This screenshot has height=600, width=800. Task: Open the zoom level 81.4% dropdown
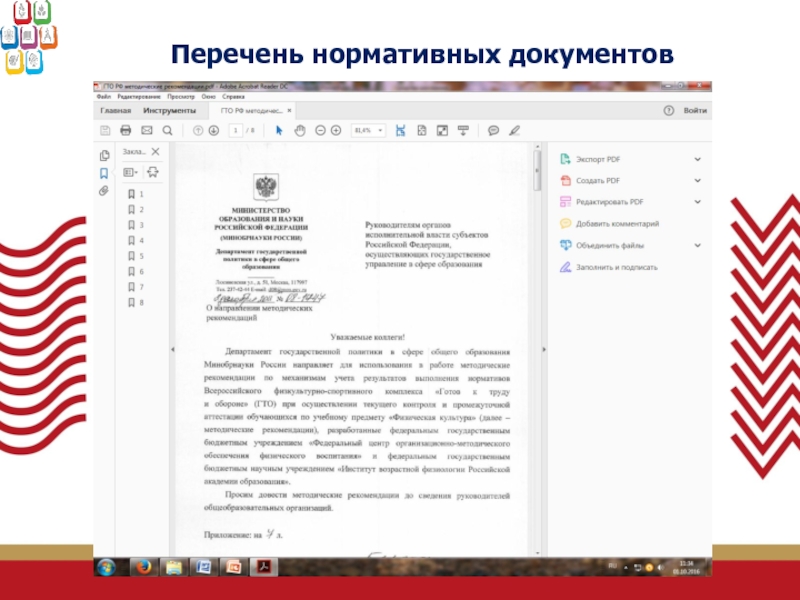tap(368, 130)
